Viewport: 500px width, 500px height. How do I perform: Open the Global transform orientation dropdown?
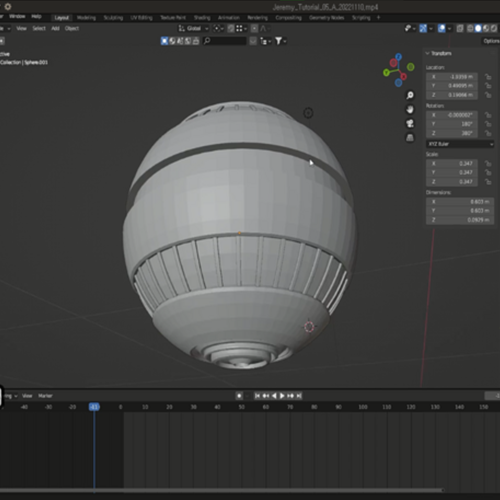tap(193, 28)
